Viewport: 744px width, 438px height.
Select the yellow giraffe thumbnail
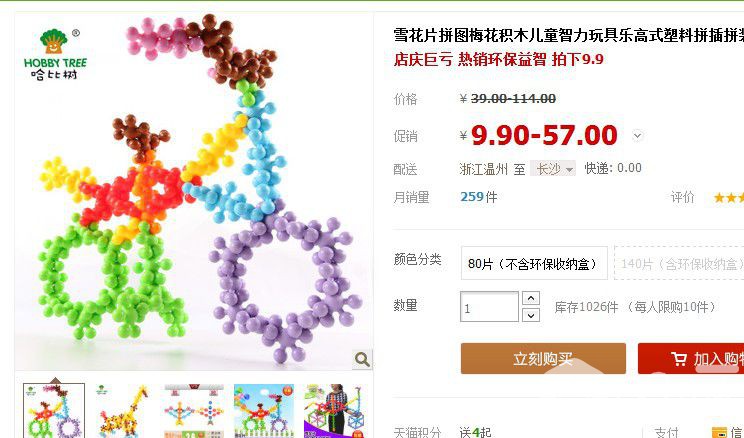pos(124,411)
